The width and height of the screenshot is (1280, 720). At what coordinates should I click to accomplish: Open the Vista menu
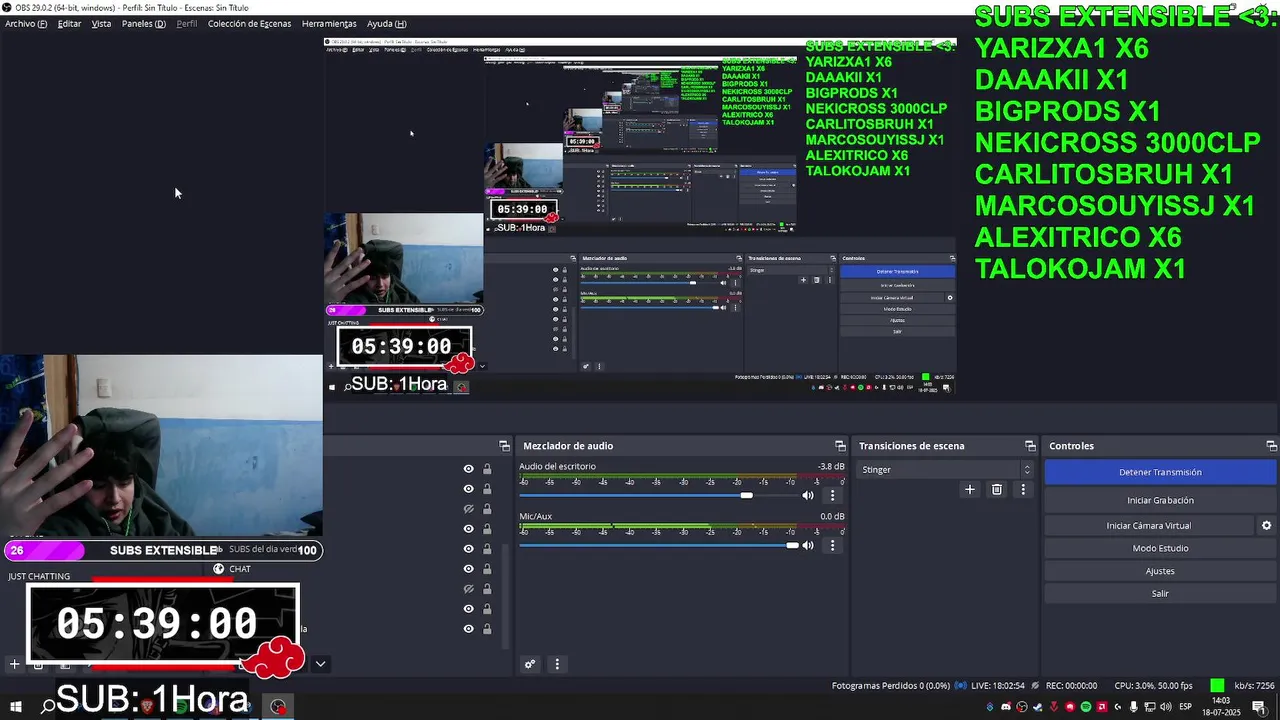[x=101, y=23]
